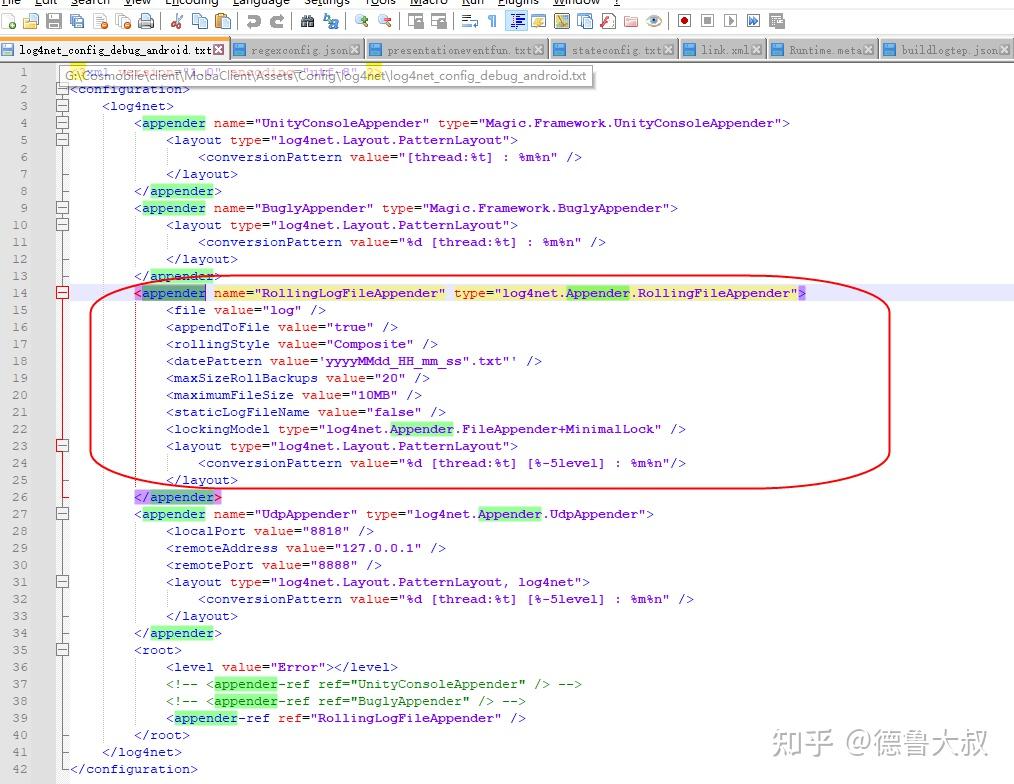Save the current recorded macro icon
Viewport: 1014px width, 784px height.
click(777, 21)
